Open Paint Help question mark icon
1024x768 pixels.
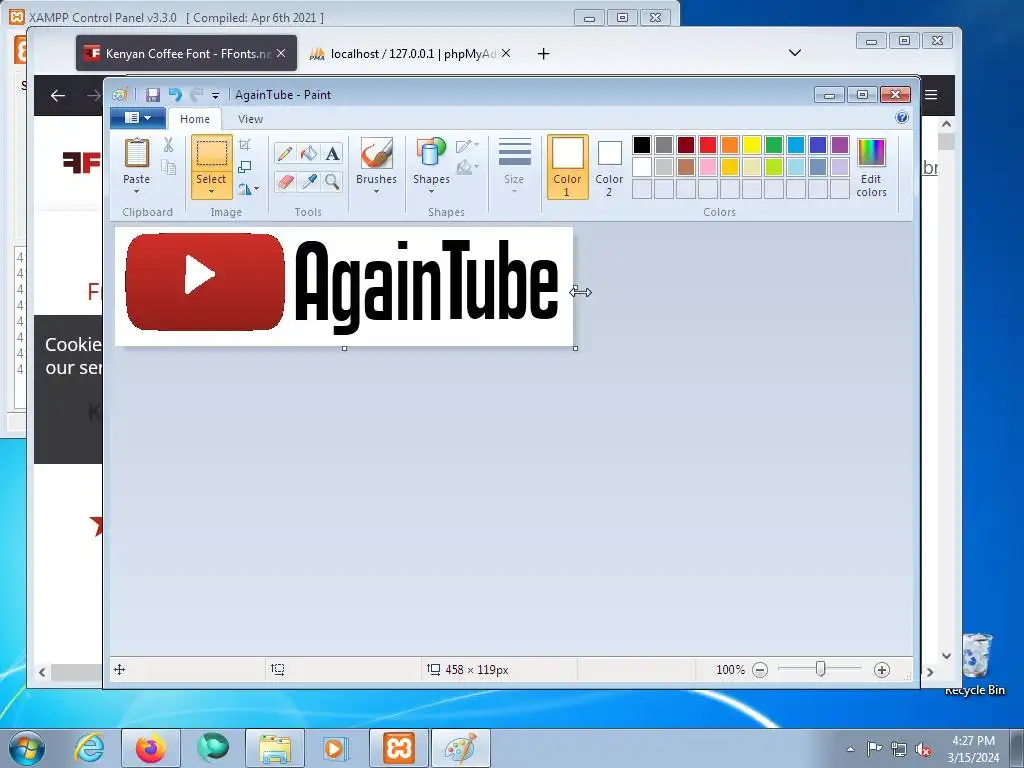pos(902,118)
